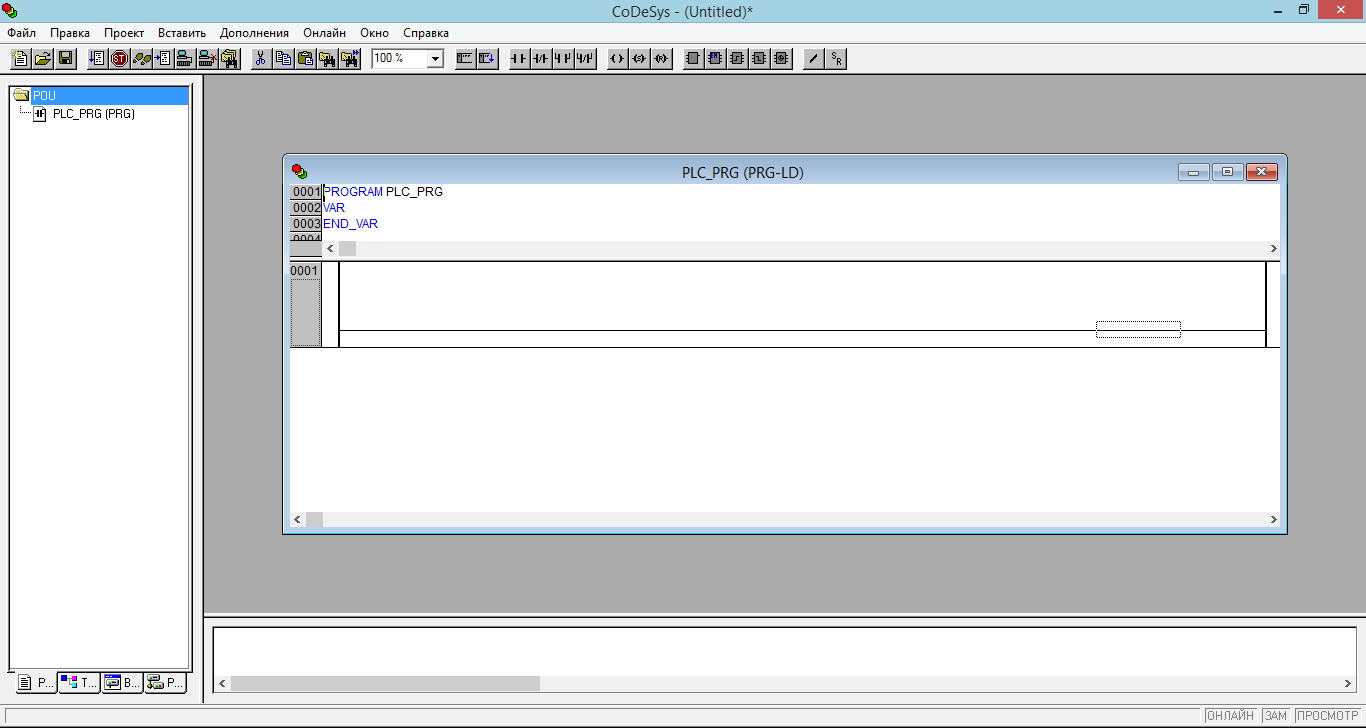Image resolution: width=1366 pixels, height=728 pixels.
Task: Click the Run program toolbar icon
Action: click(97, 59)
